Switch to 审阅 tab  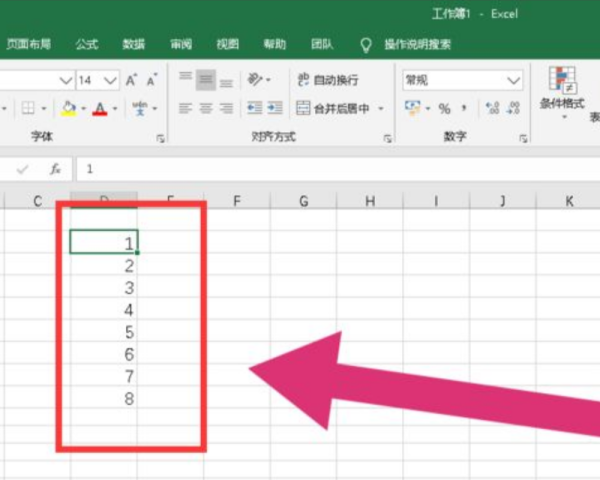[x=181, y=44]
